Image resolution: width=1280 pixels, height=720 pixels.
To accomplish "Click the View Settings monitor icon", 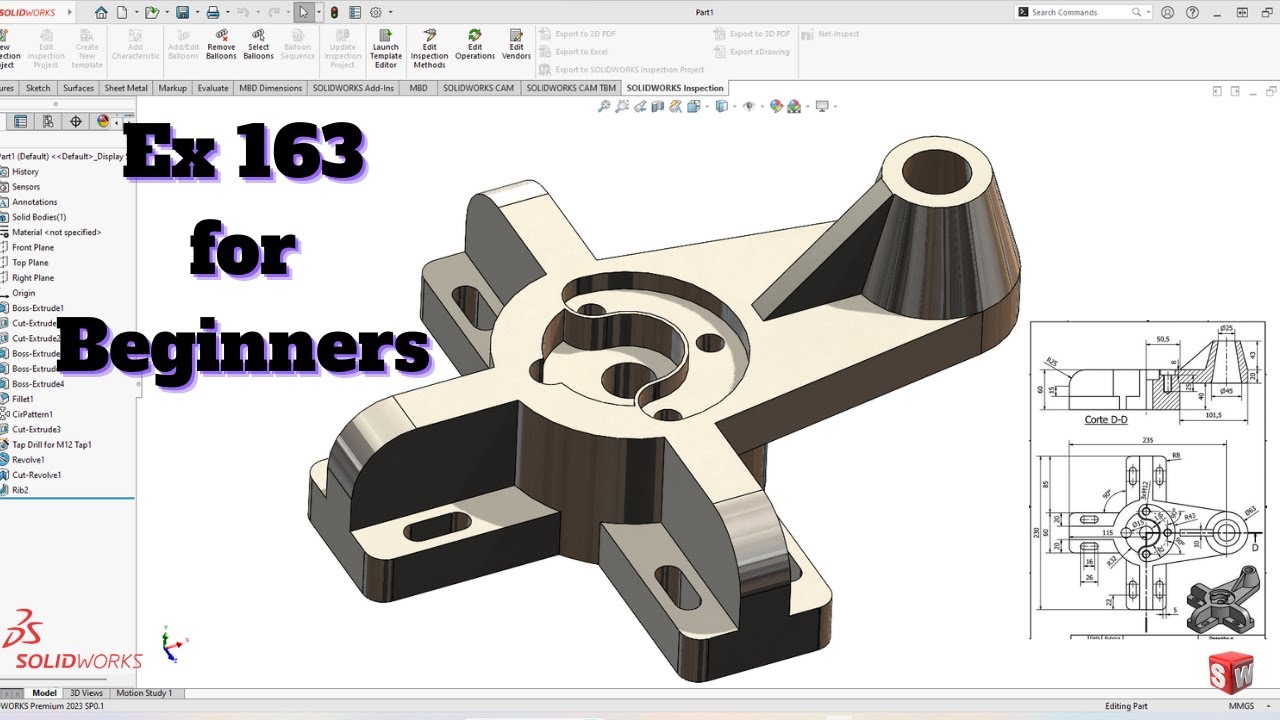I will coord(822,106).
